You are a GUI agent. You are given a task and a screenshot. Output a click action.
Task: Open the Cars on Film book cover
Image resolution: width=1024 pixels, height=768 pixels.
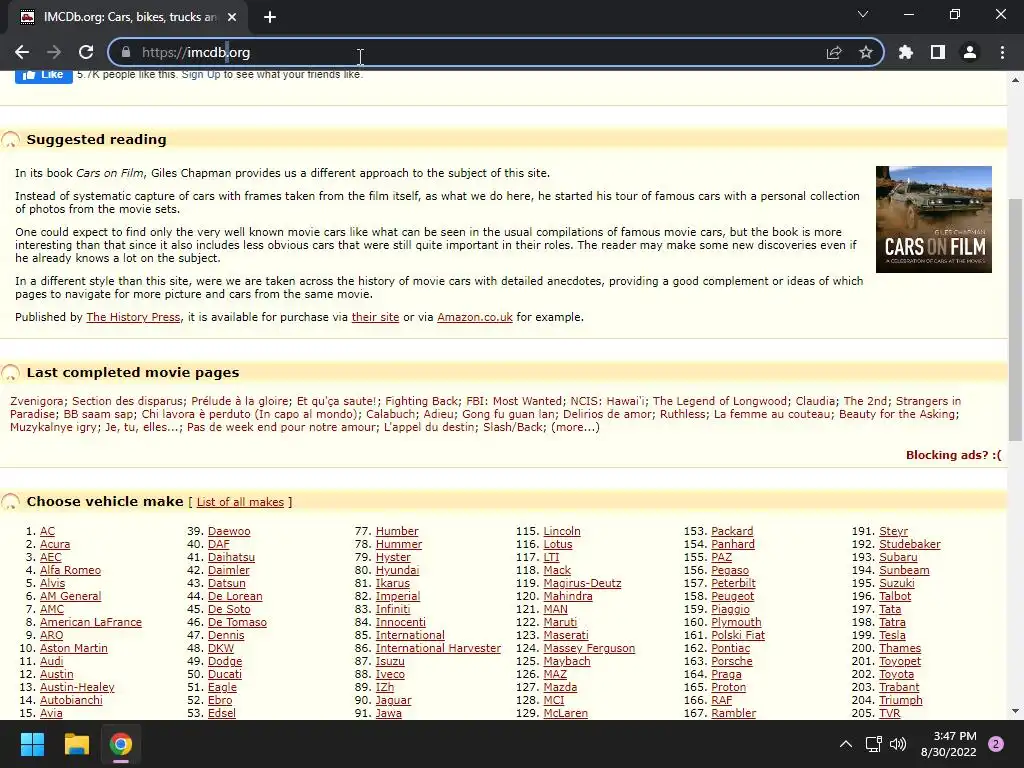[x=933, y=219]
